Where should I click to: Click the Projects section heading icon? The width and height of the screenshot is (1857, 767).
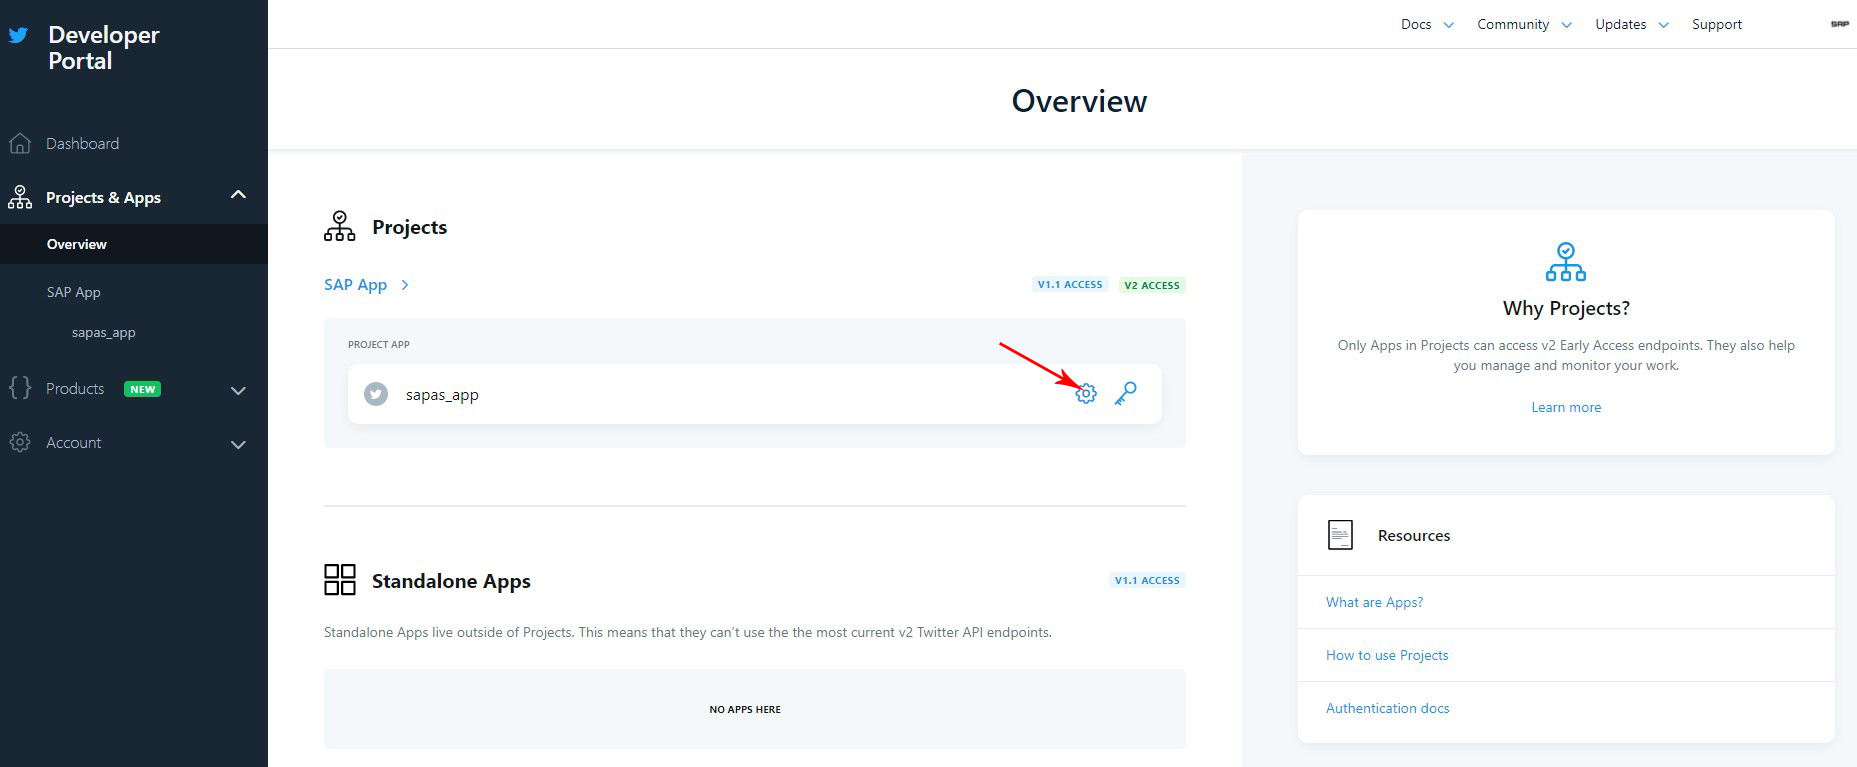(340, 226)
